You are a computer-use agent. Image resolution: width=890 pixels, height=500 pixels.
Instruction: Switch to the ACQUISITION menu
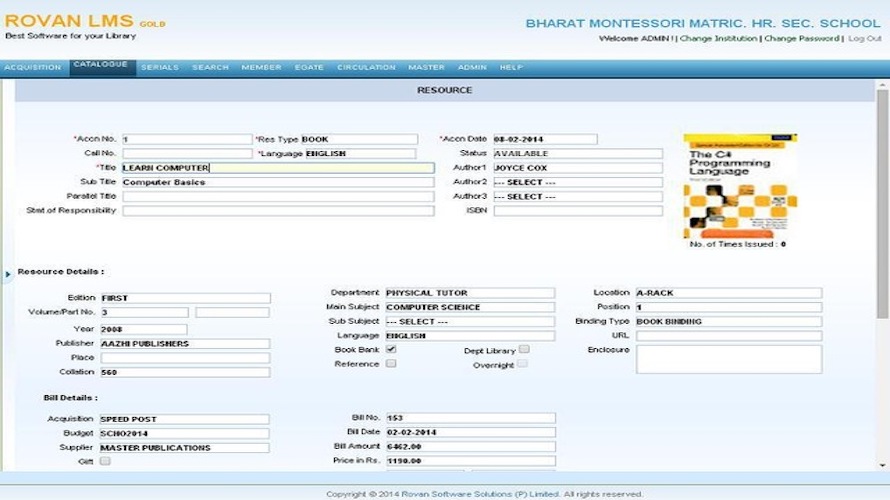(x=33, y=67)
